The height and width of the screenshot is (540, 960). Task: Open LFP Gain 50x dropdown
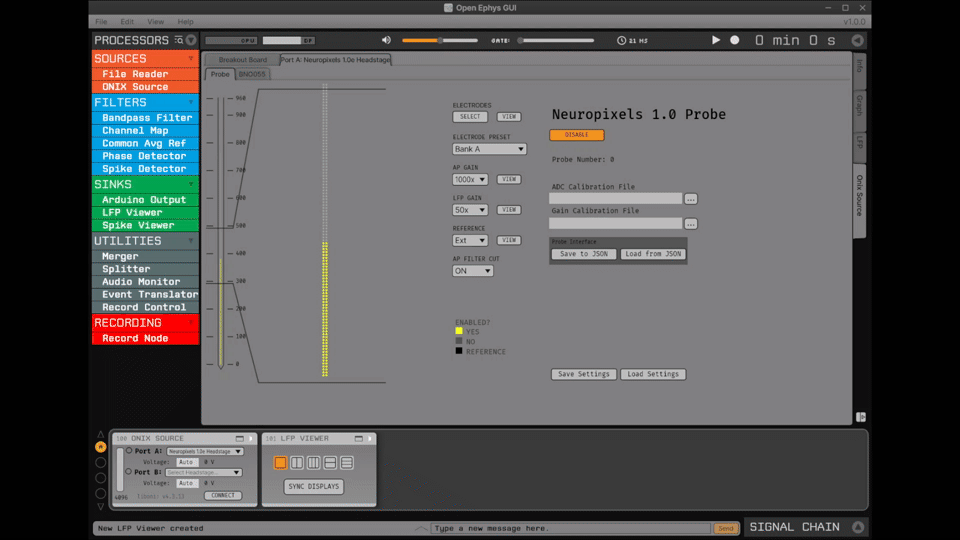point(470,210)
